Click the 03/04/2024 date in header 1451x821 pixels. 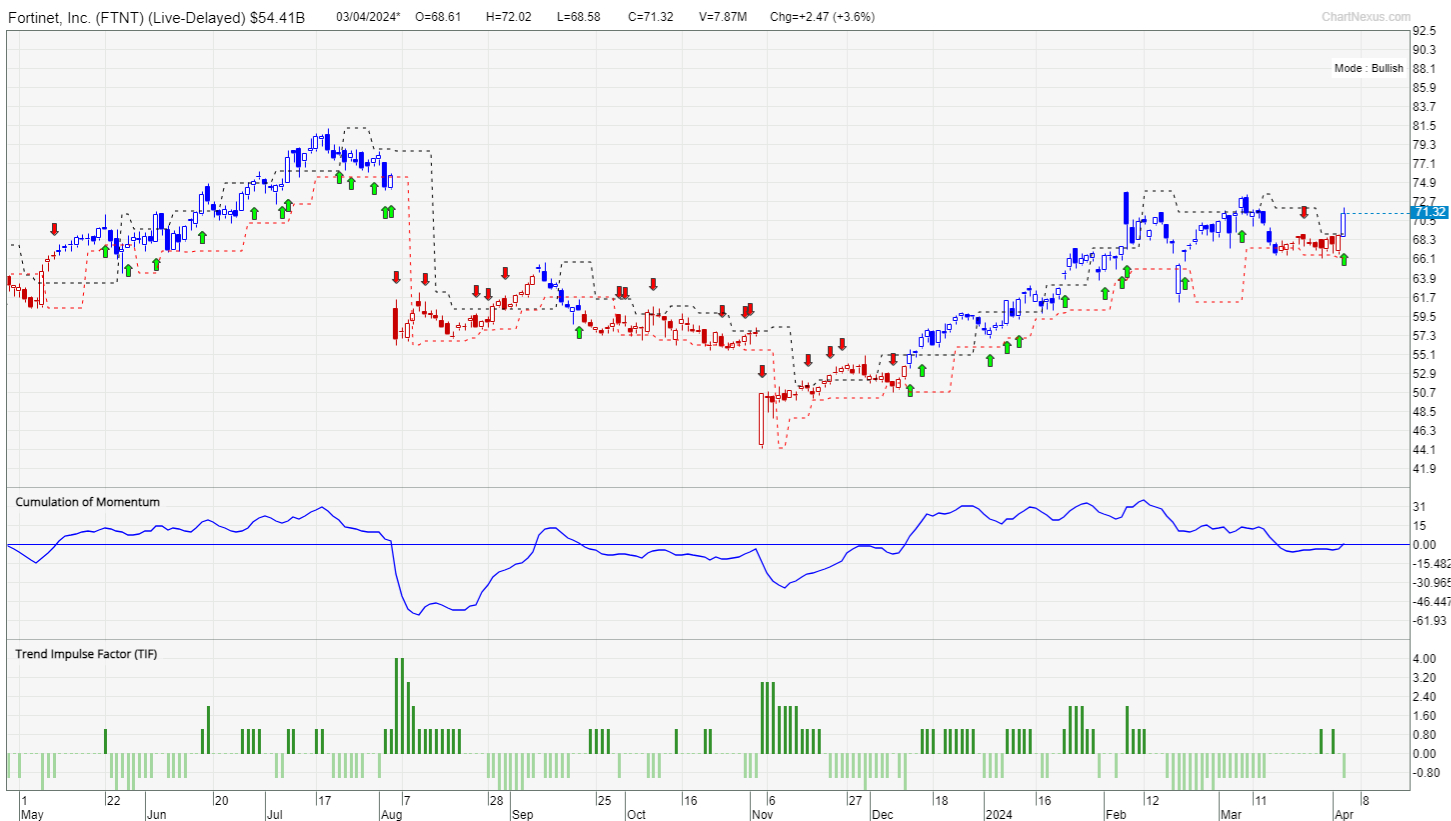click(367, 17)
